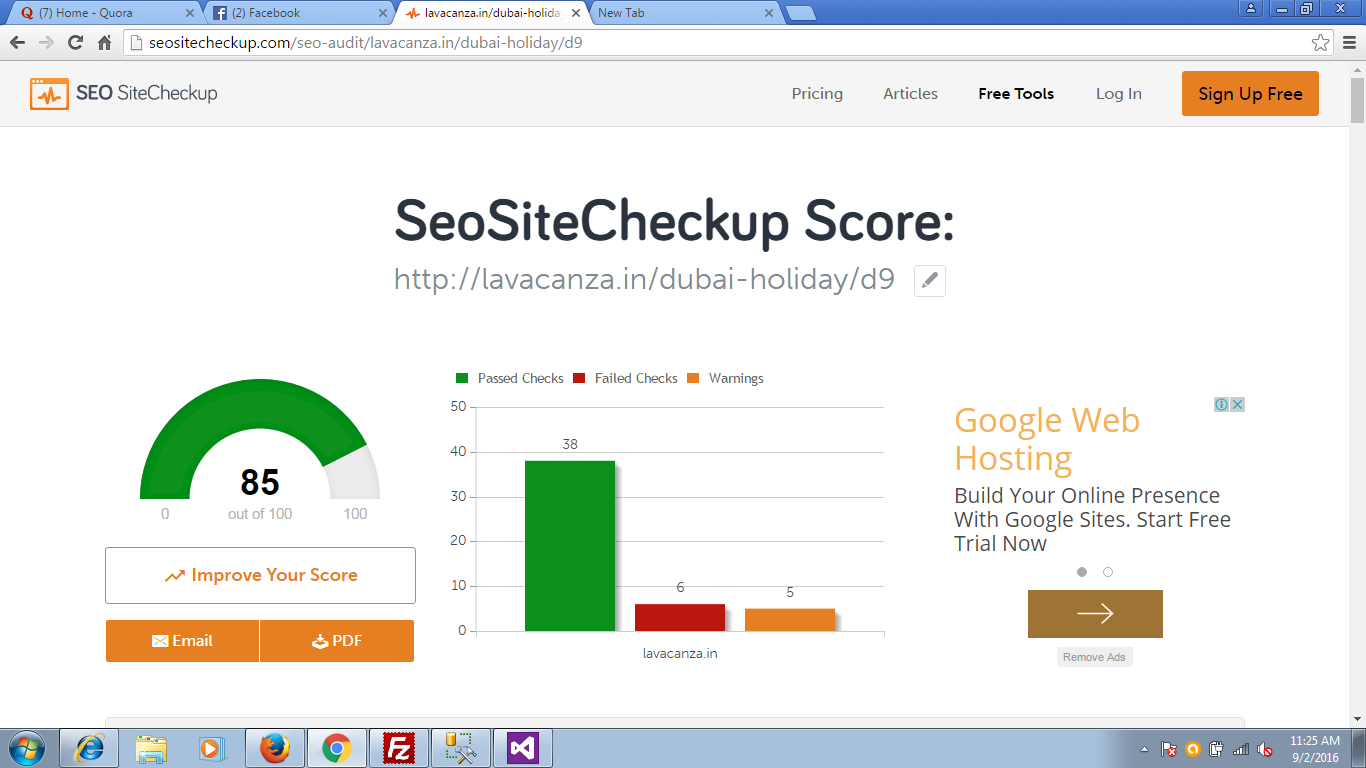Viewport: 1366px width, 768px height.
Task: Click the browser Back arrow
Action: (x=17, y=43)
